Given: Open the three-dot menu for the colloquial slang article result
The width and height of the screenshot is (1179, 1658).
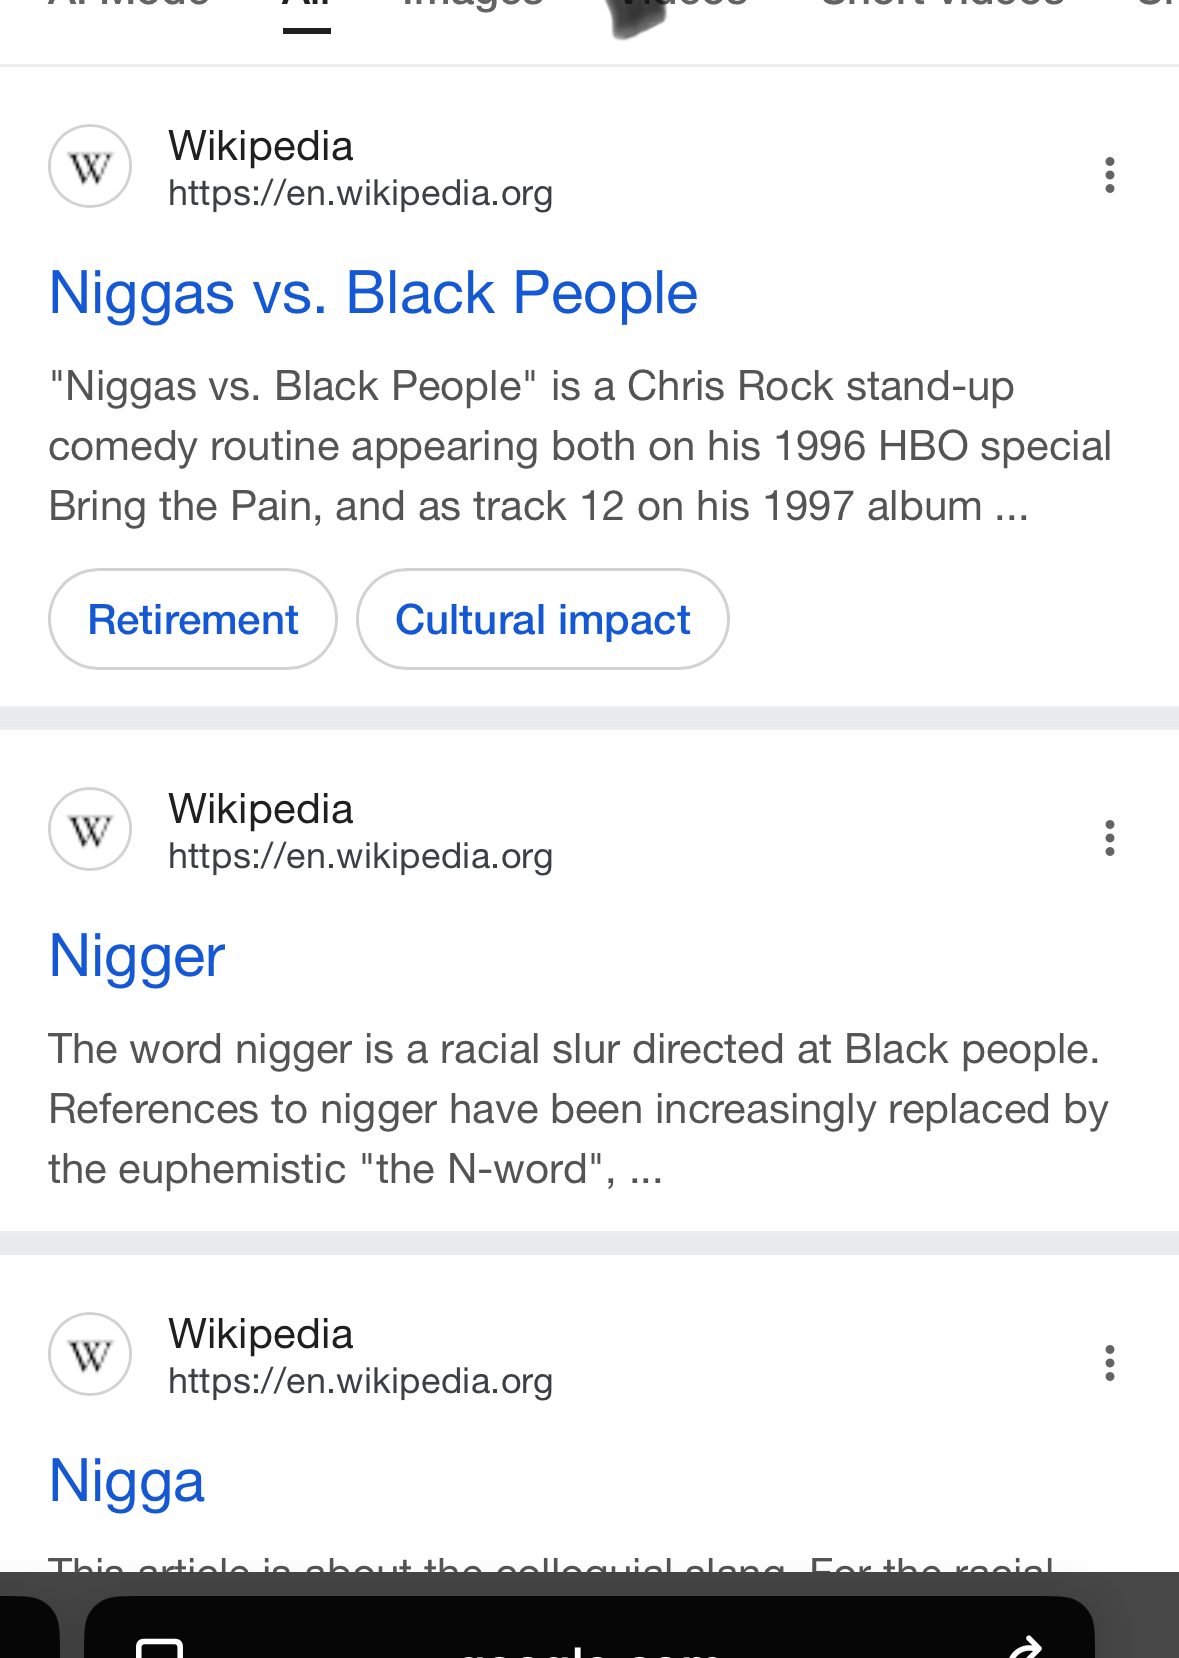Looking at the screenshot, I should pos(1109,1363).
